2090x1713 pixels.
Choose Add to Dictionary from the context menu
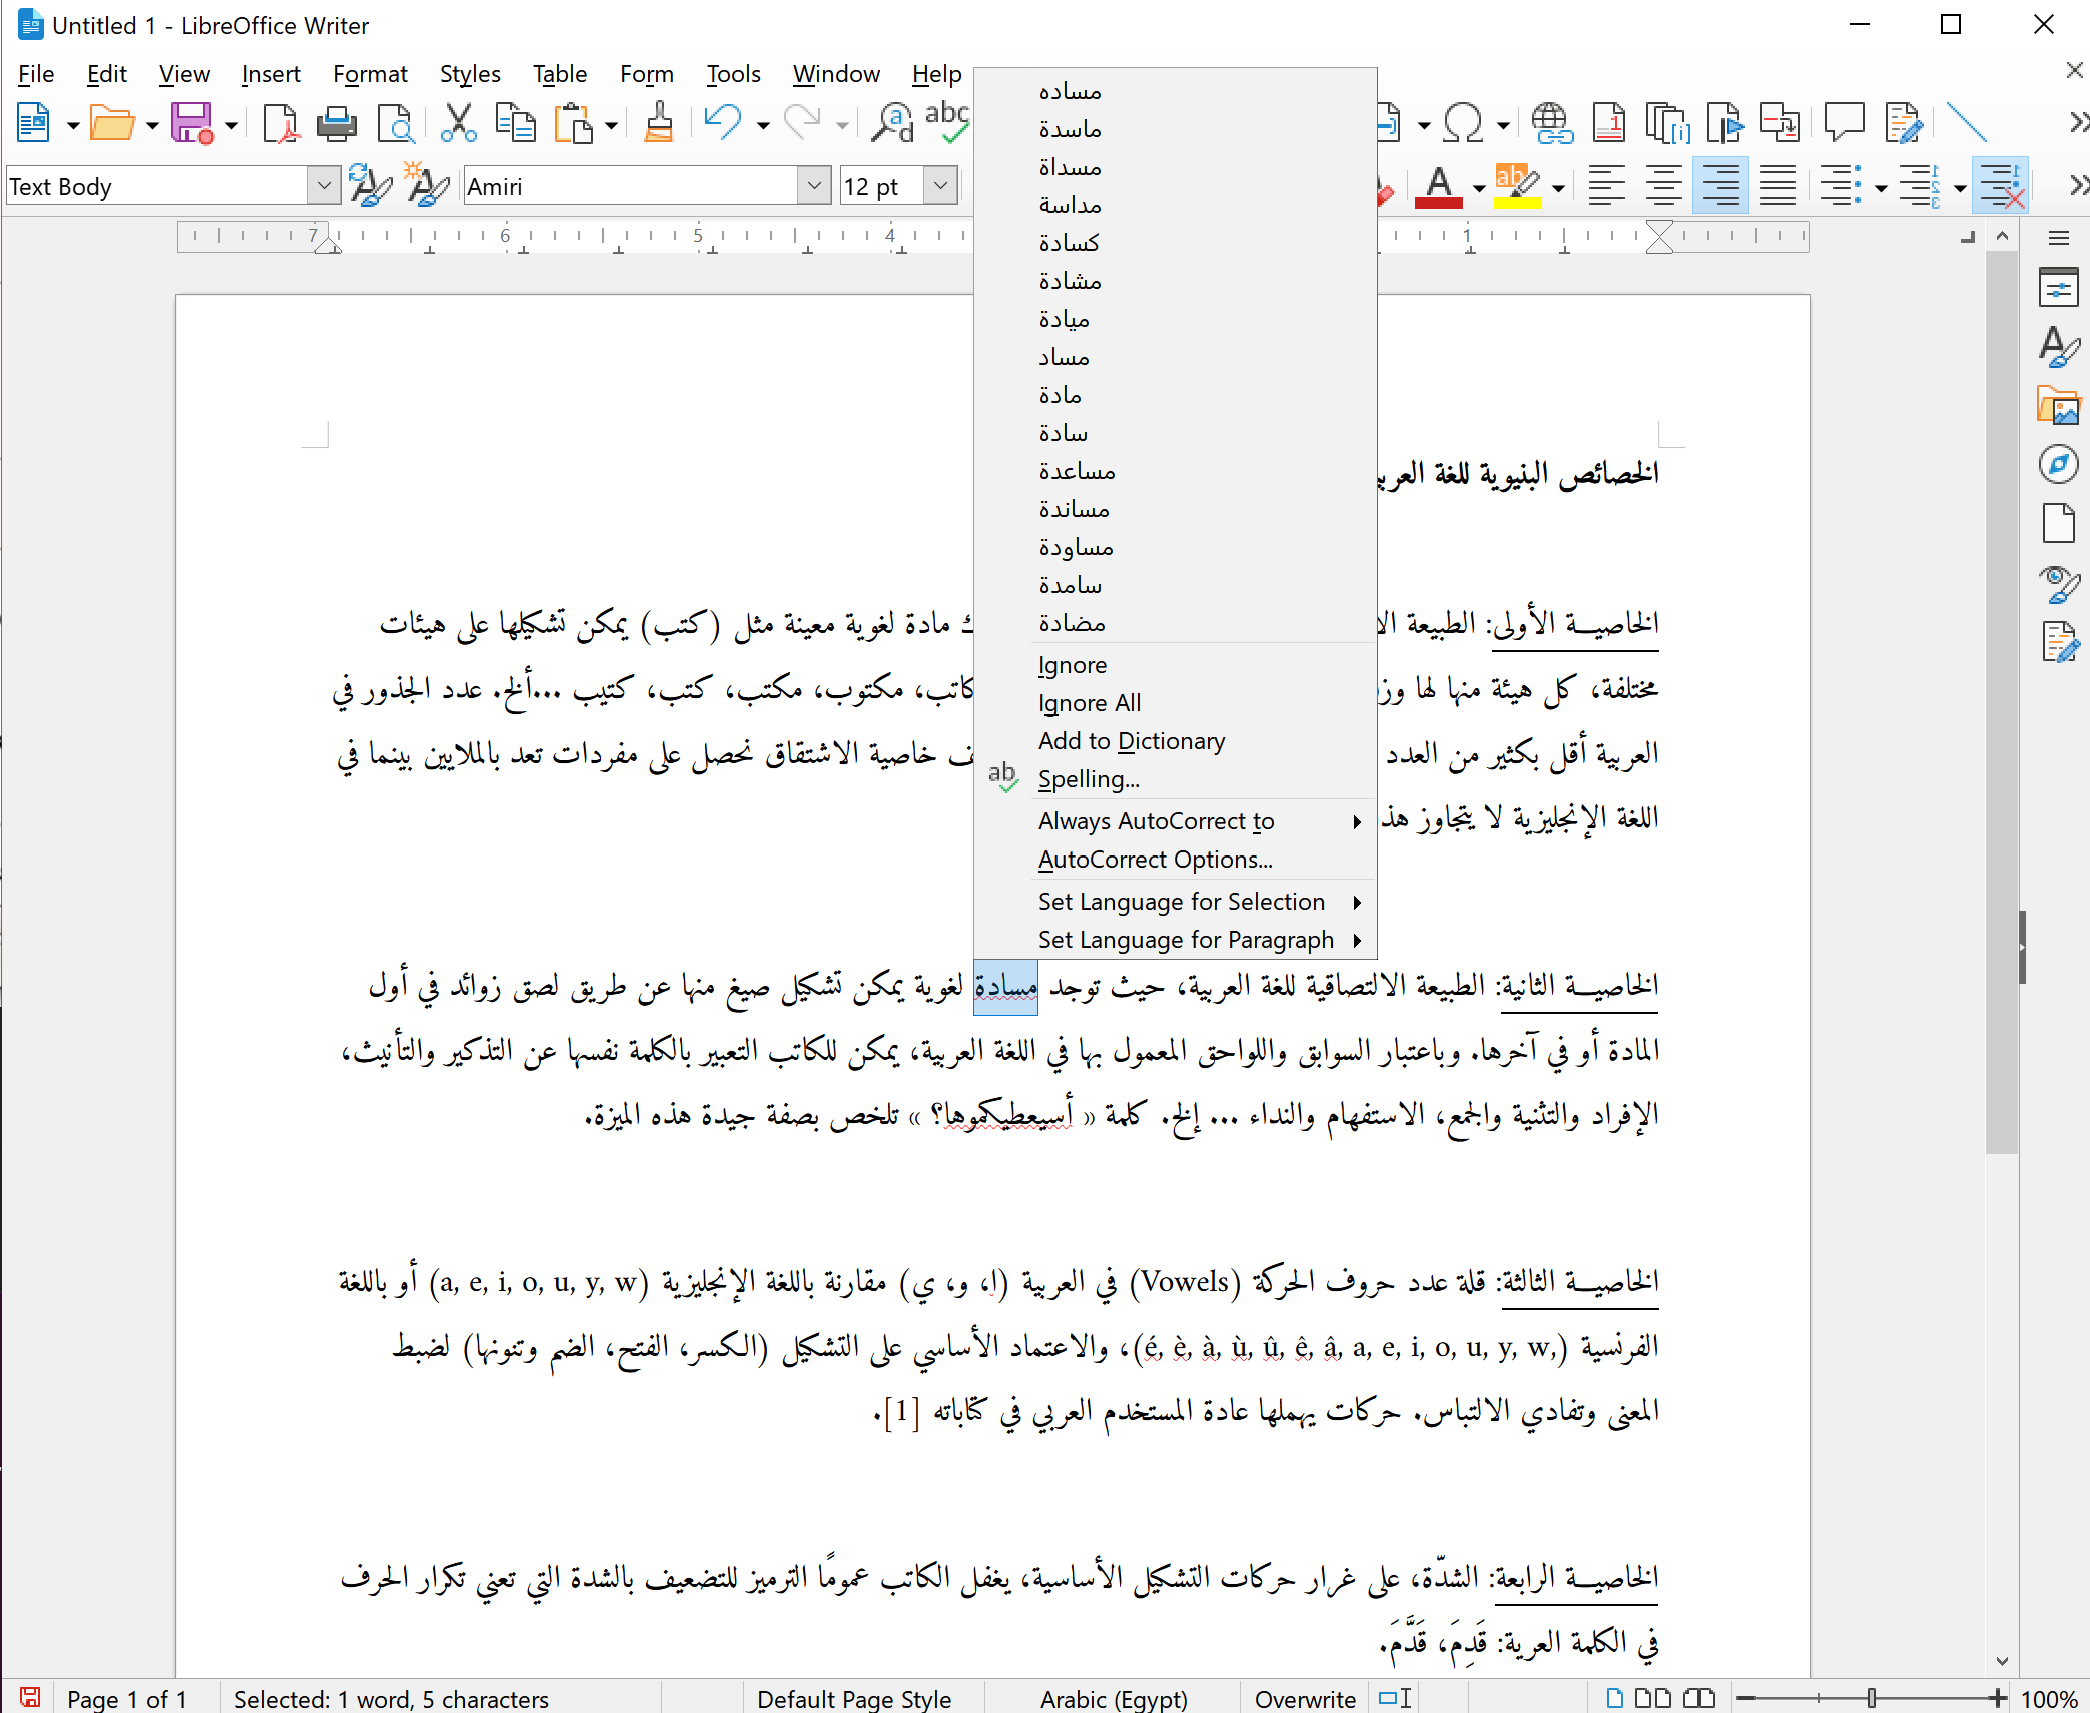click(x=1131, y=741)
